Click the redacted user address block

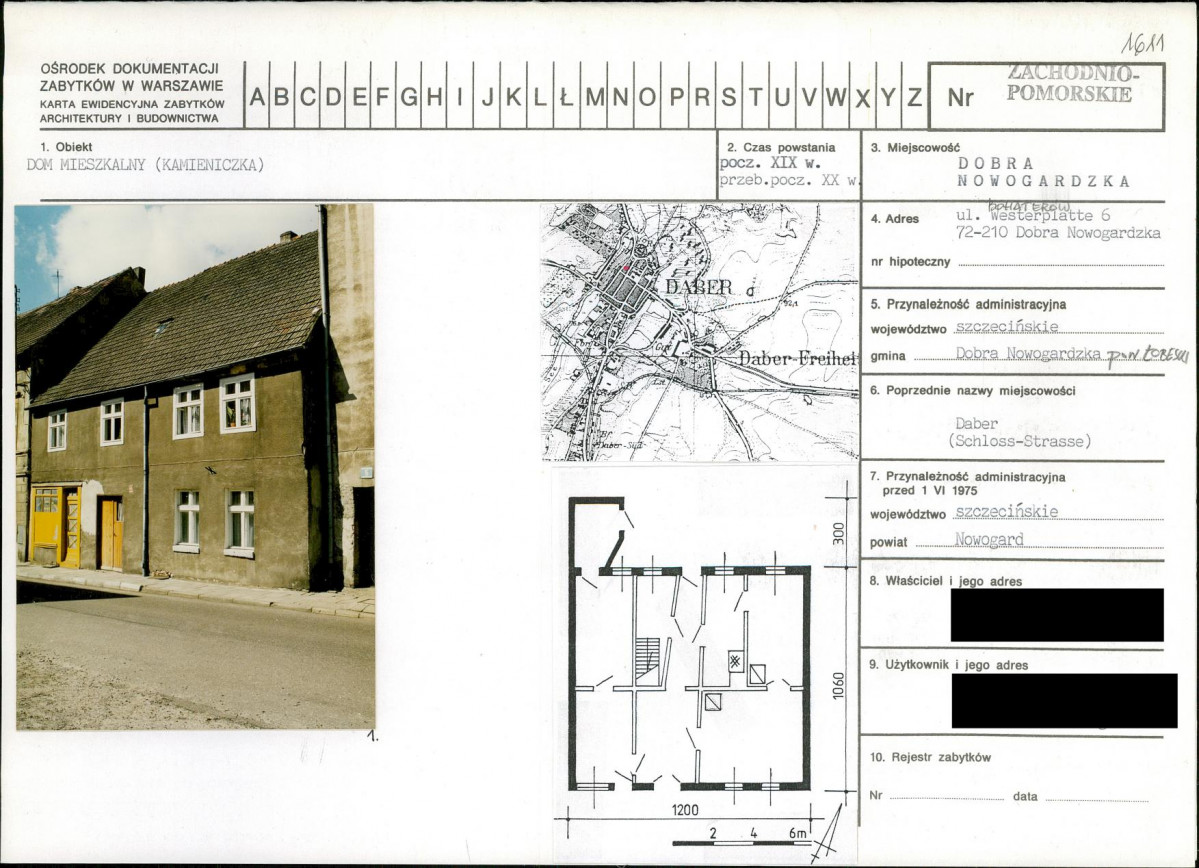1064,701
